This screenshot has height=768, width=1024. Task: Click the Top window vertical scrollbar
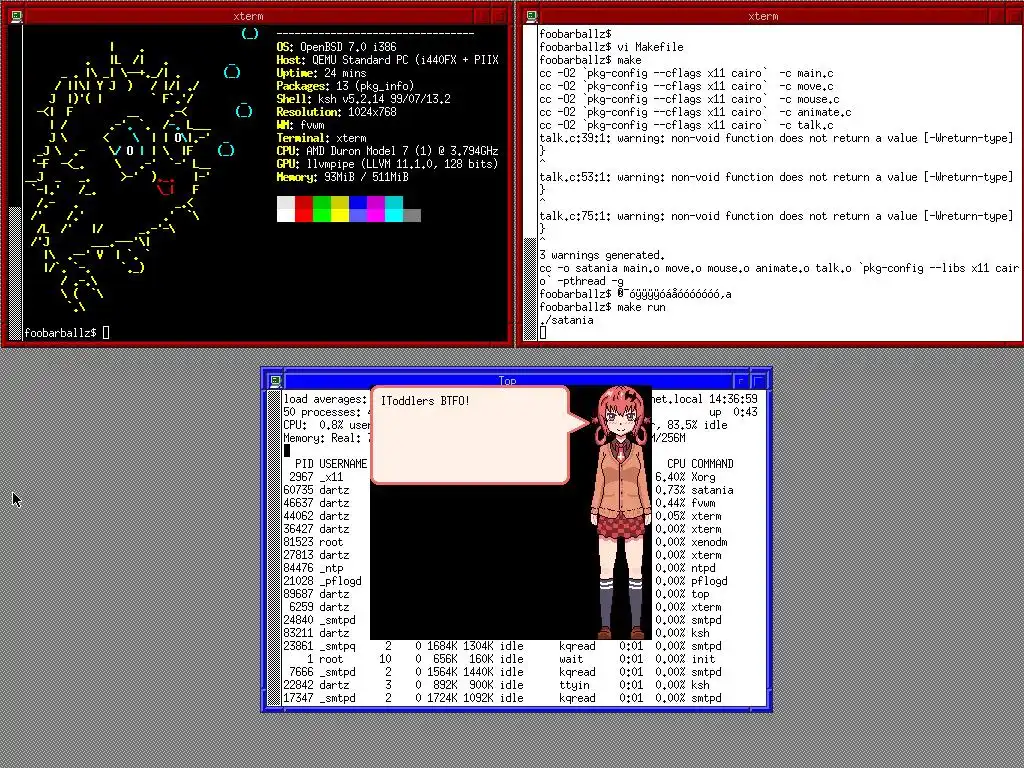click(x=274, y=549)
